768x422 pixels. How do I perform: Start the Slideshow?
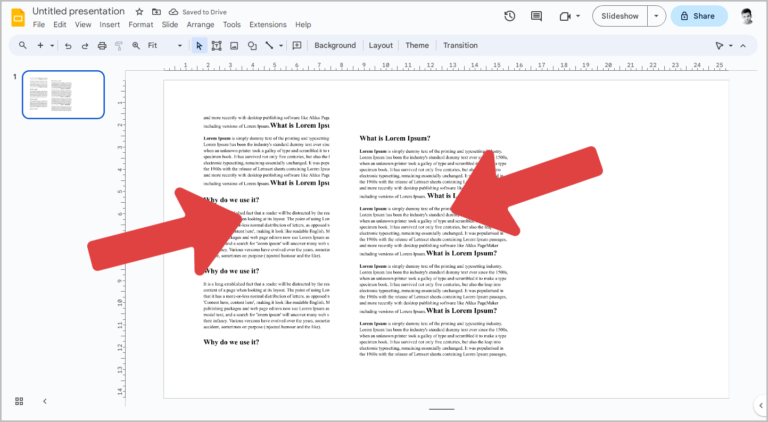620,16
